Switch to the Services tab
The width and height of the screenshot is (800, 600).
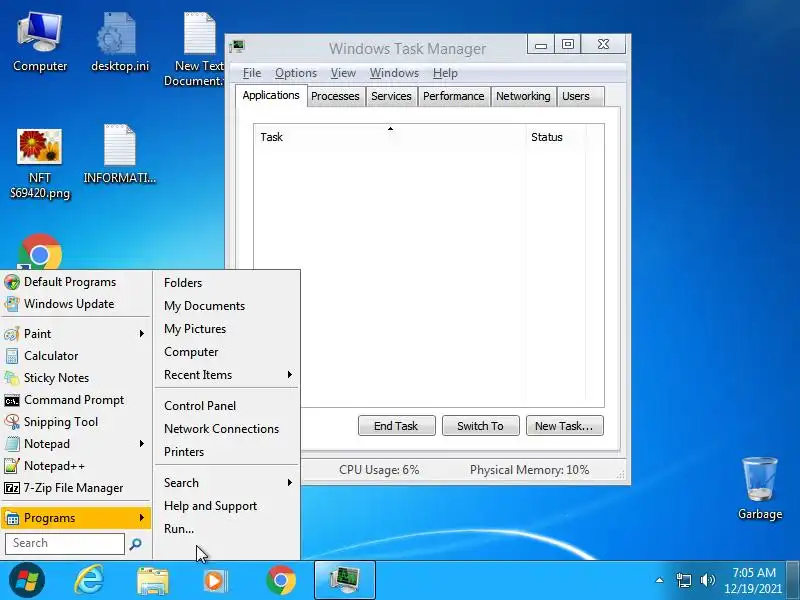(391, 96)
